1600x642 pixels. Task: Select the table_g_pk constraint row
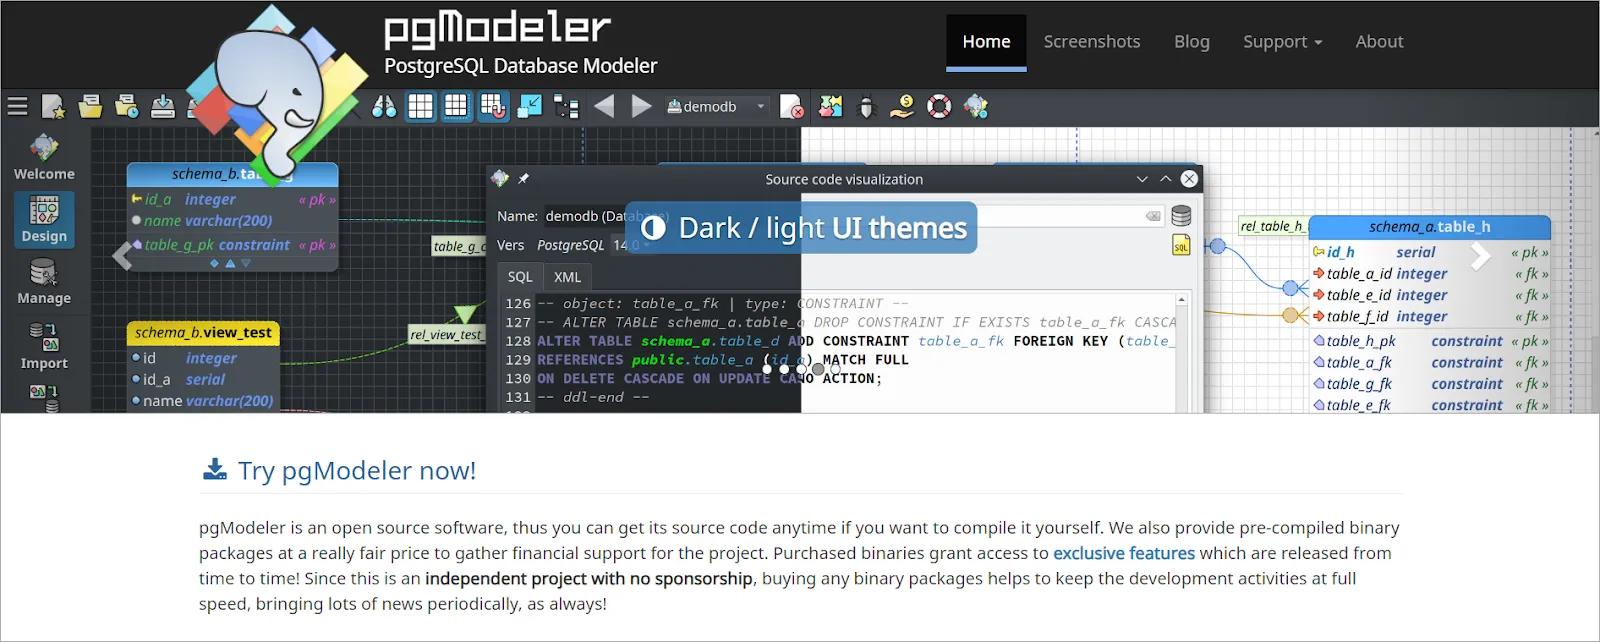234,244
